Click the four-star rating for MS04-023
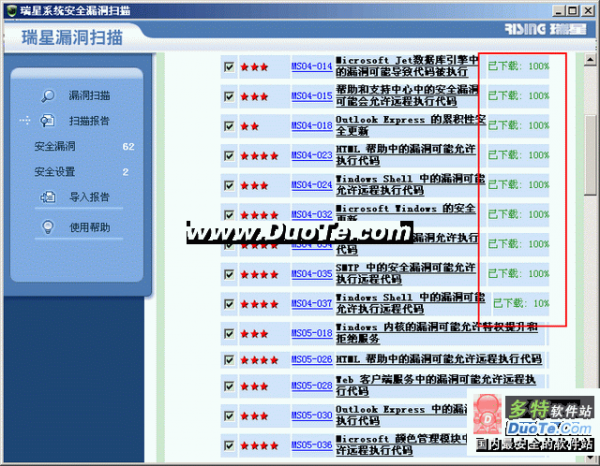The width and height of the screenshot is (600, 466). tap(259, 156)
